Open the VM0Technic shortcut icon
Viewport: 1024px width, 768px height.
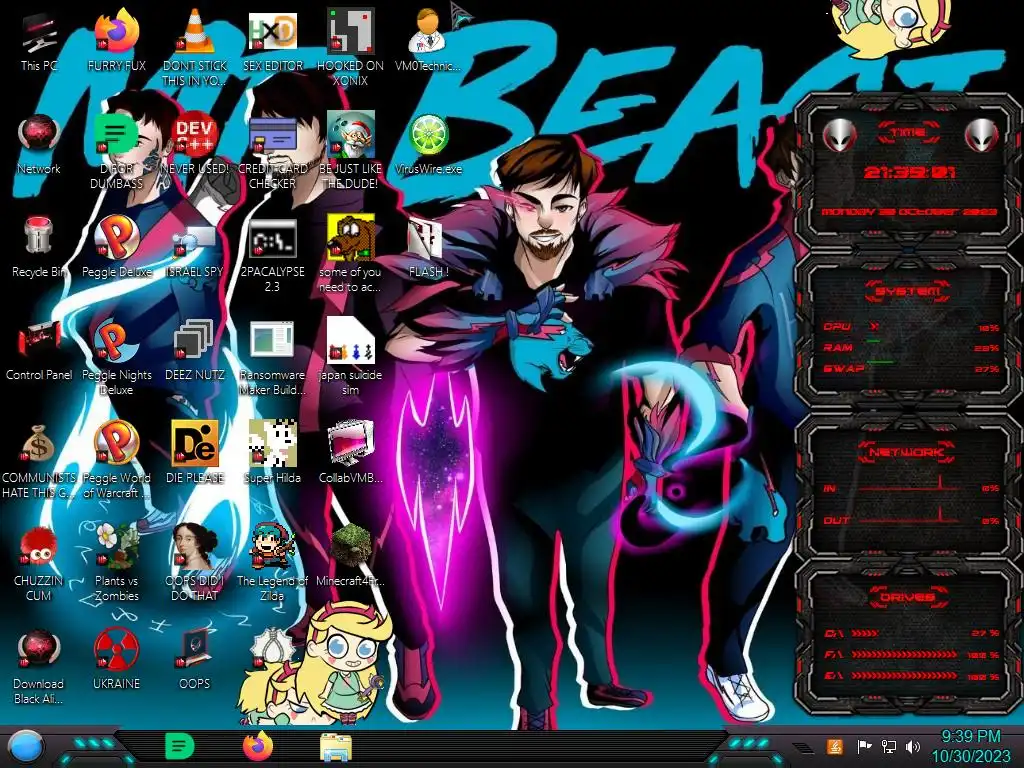[x=428, y=31]
